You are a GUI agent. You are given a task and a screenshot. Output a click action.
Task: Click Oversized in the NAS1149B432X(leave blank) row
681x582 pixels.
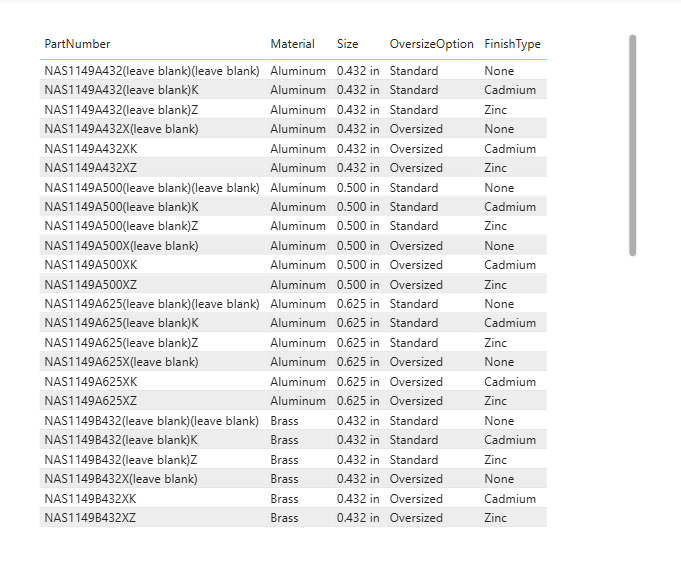point(416,479)
